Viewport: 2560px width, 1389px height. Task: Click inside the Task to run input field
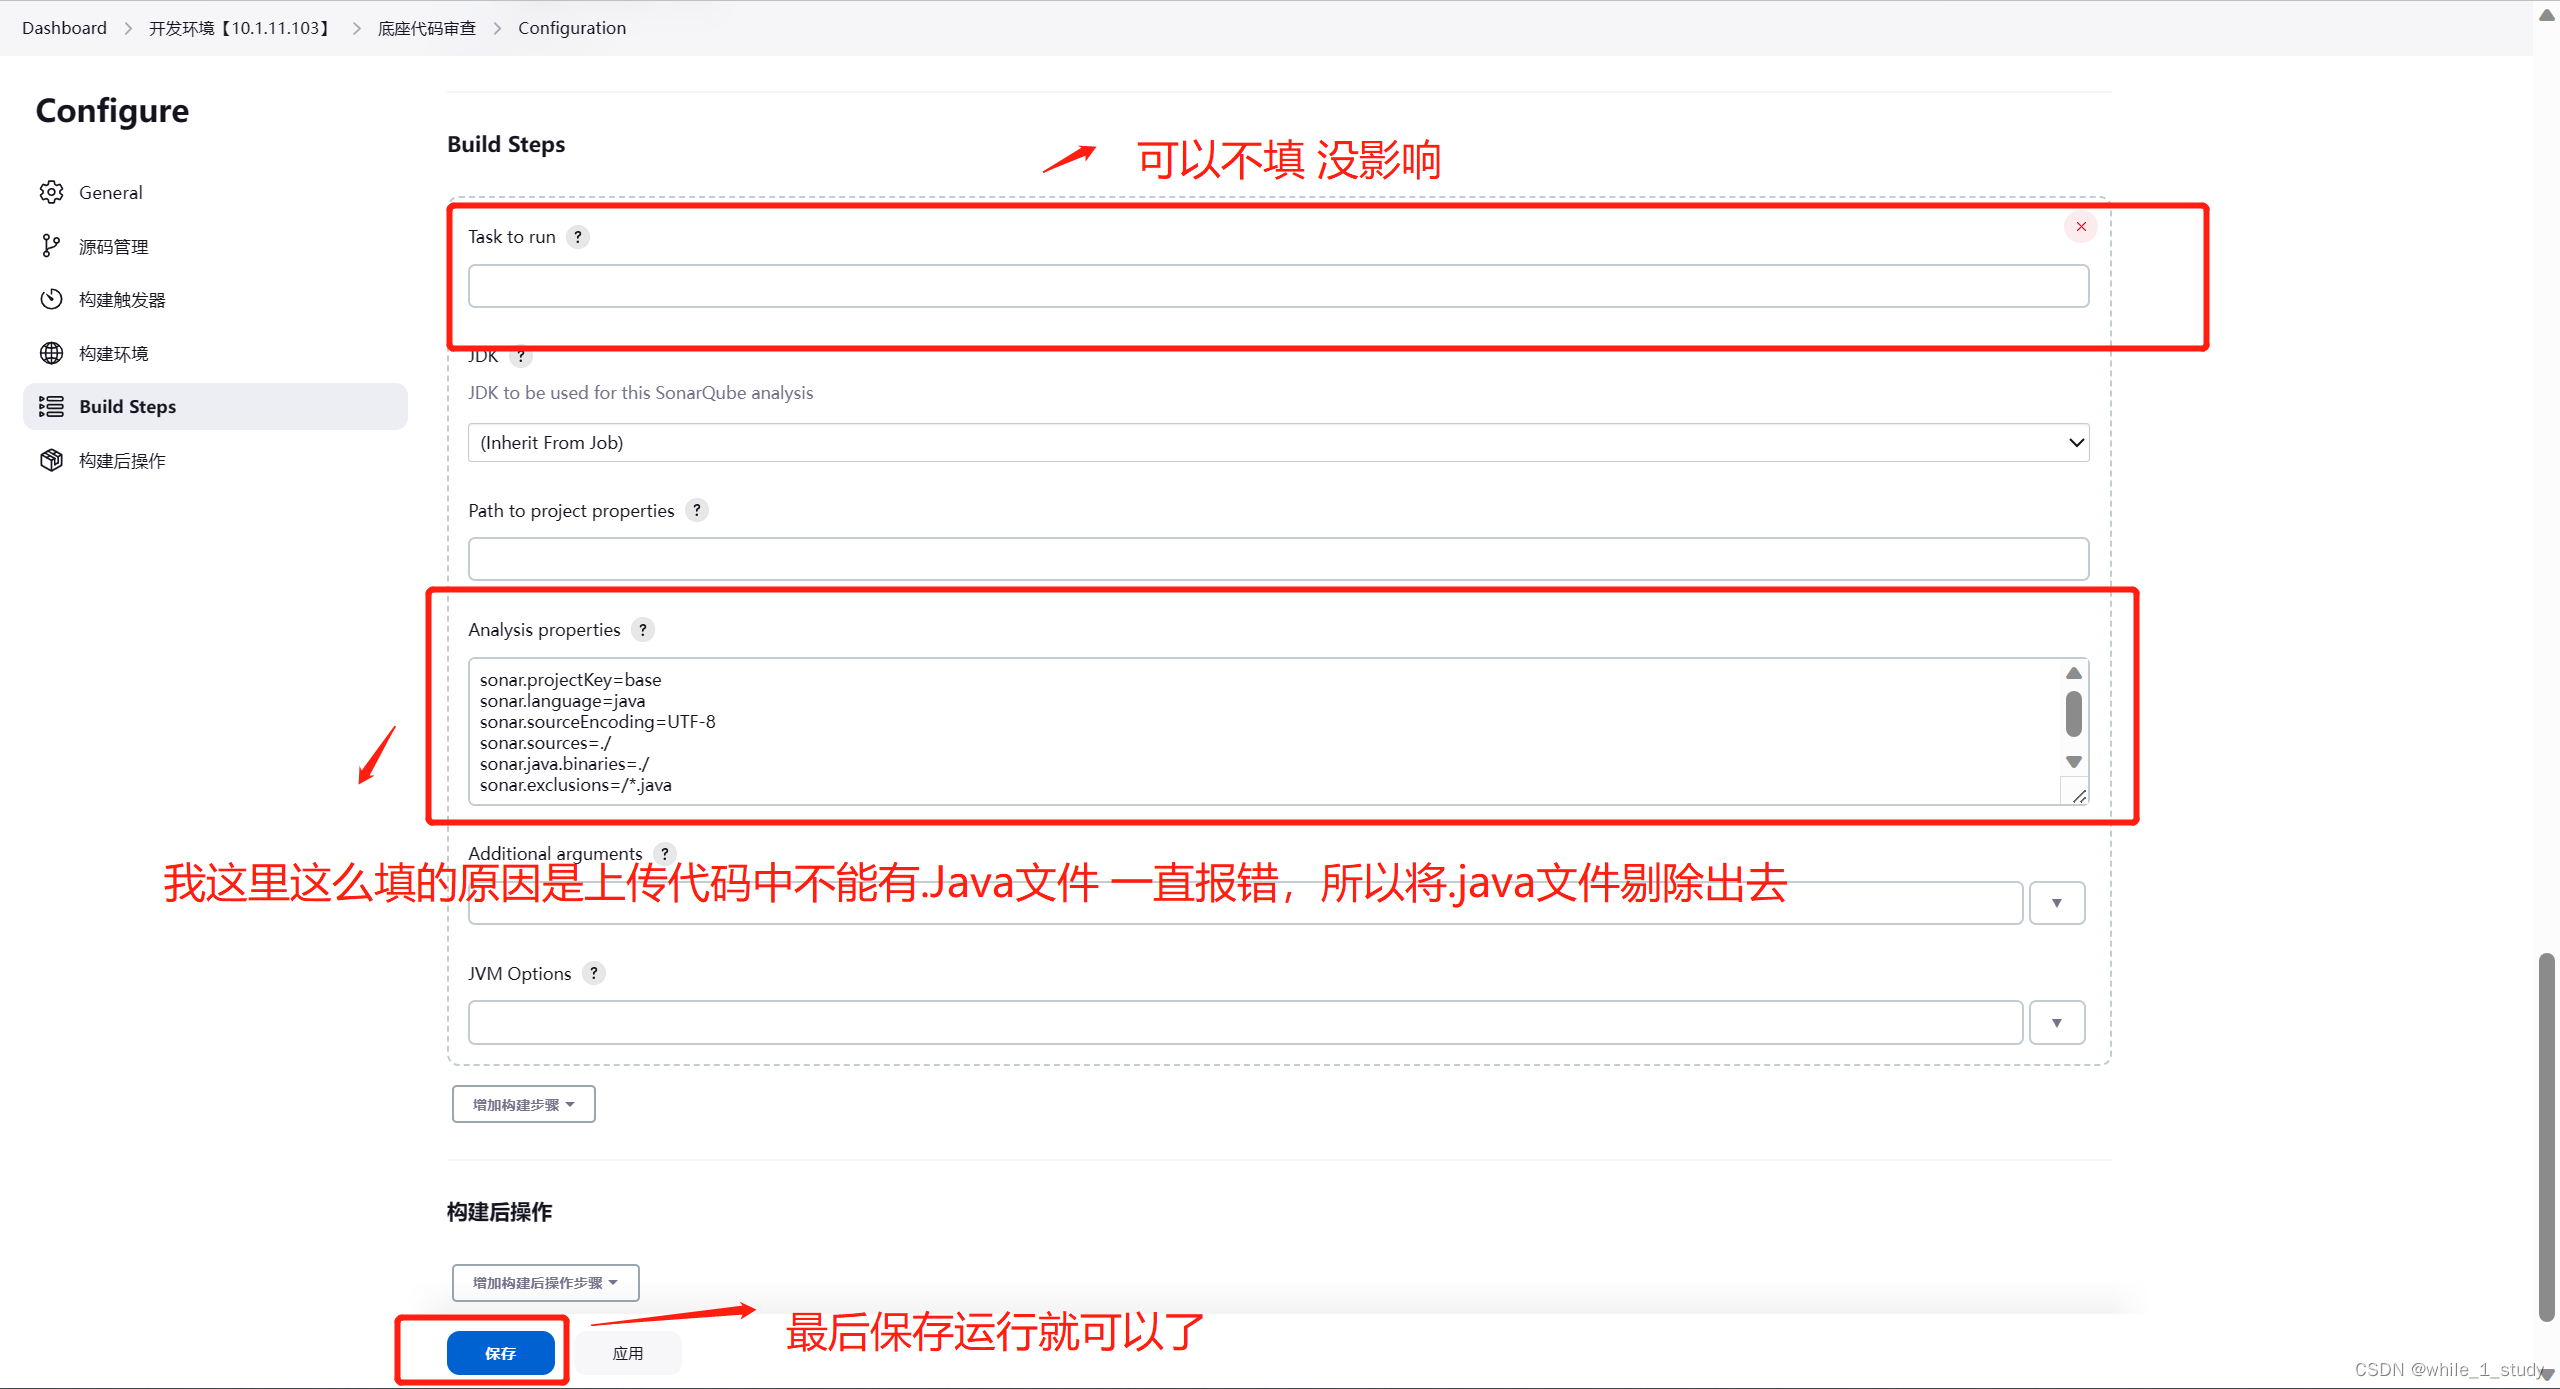coord(1278,287)
